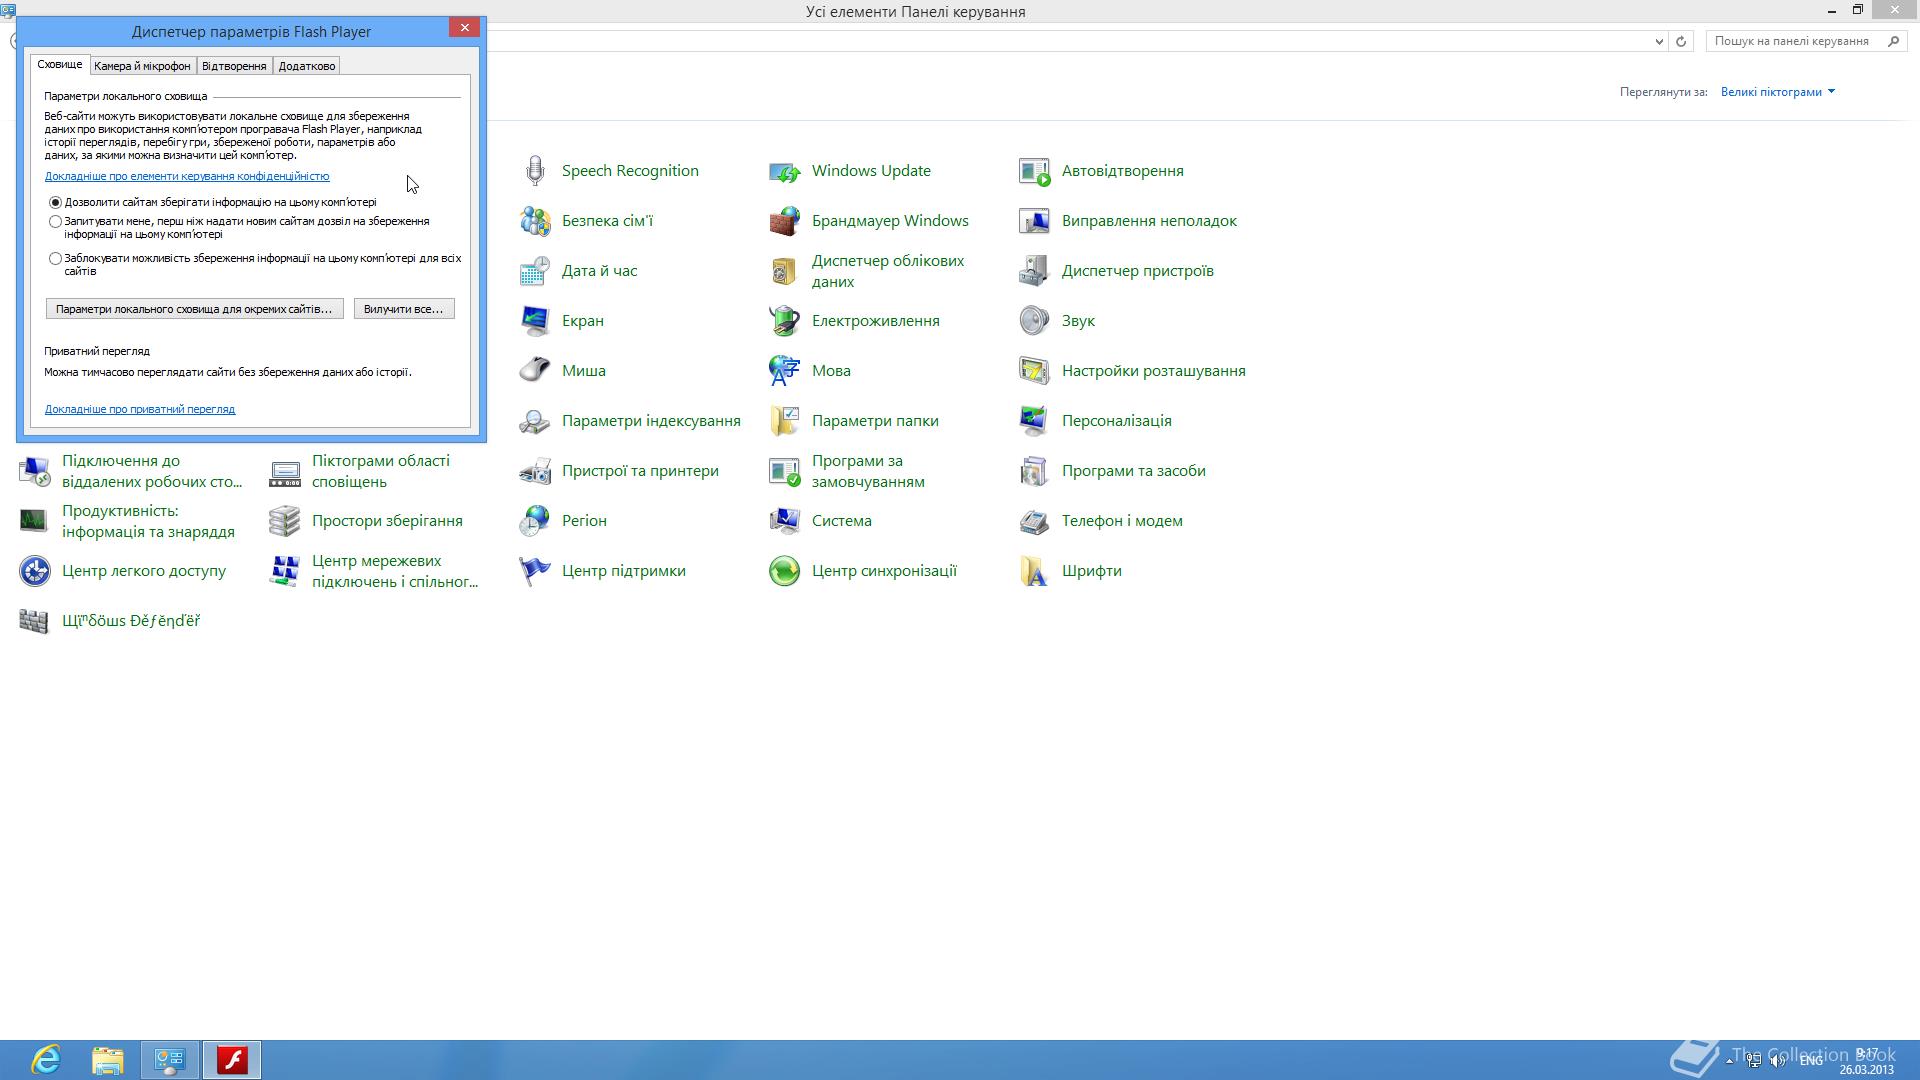Open the Миша mouse icon
The width and height of the screenshot is (1920, 1080).
pyautogui.click(x=535, y=371)
